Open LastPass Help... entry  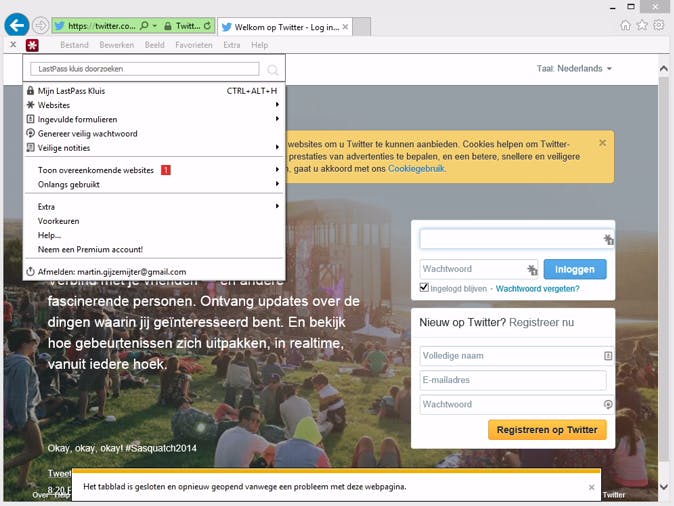(x=154, y=235)
